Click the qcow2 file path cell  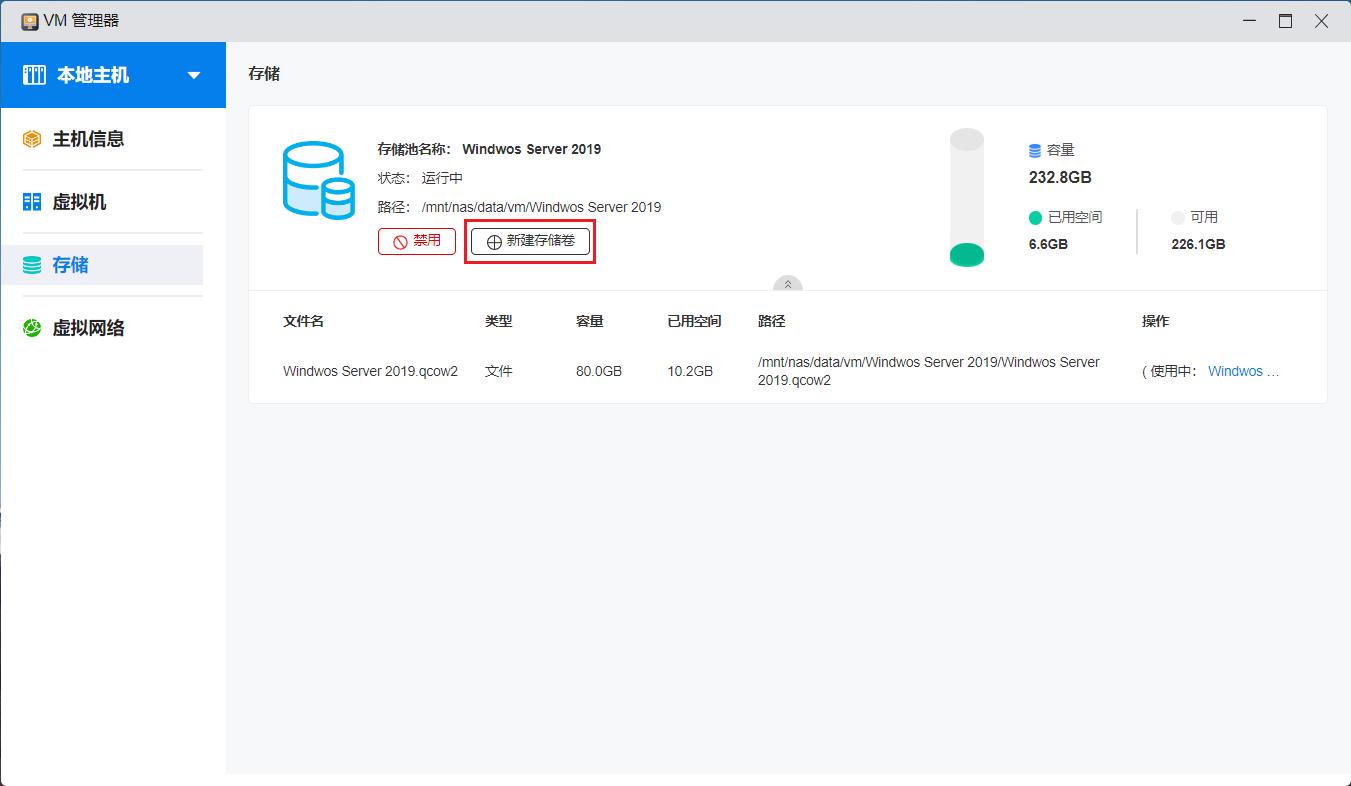929,371
